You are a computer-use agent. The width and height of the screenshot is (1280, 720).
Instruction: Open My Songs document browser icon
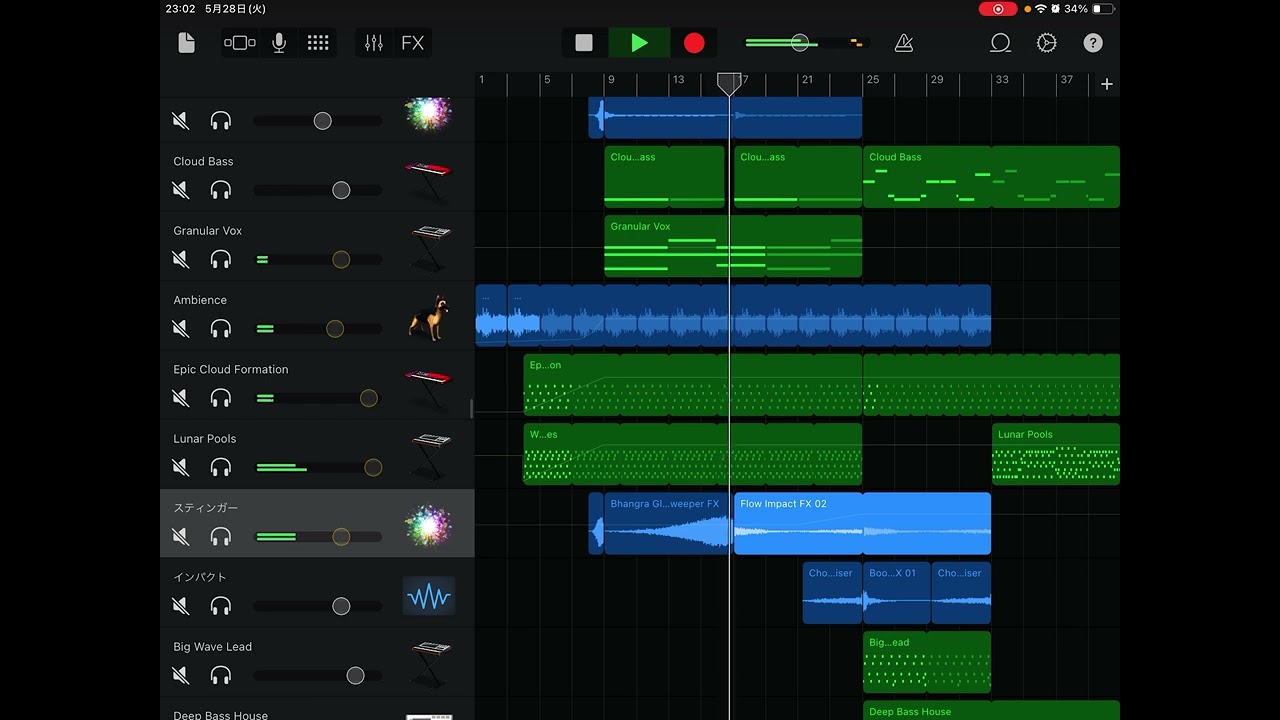click(186, 43)
